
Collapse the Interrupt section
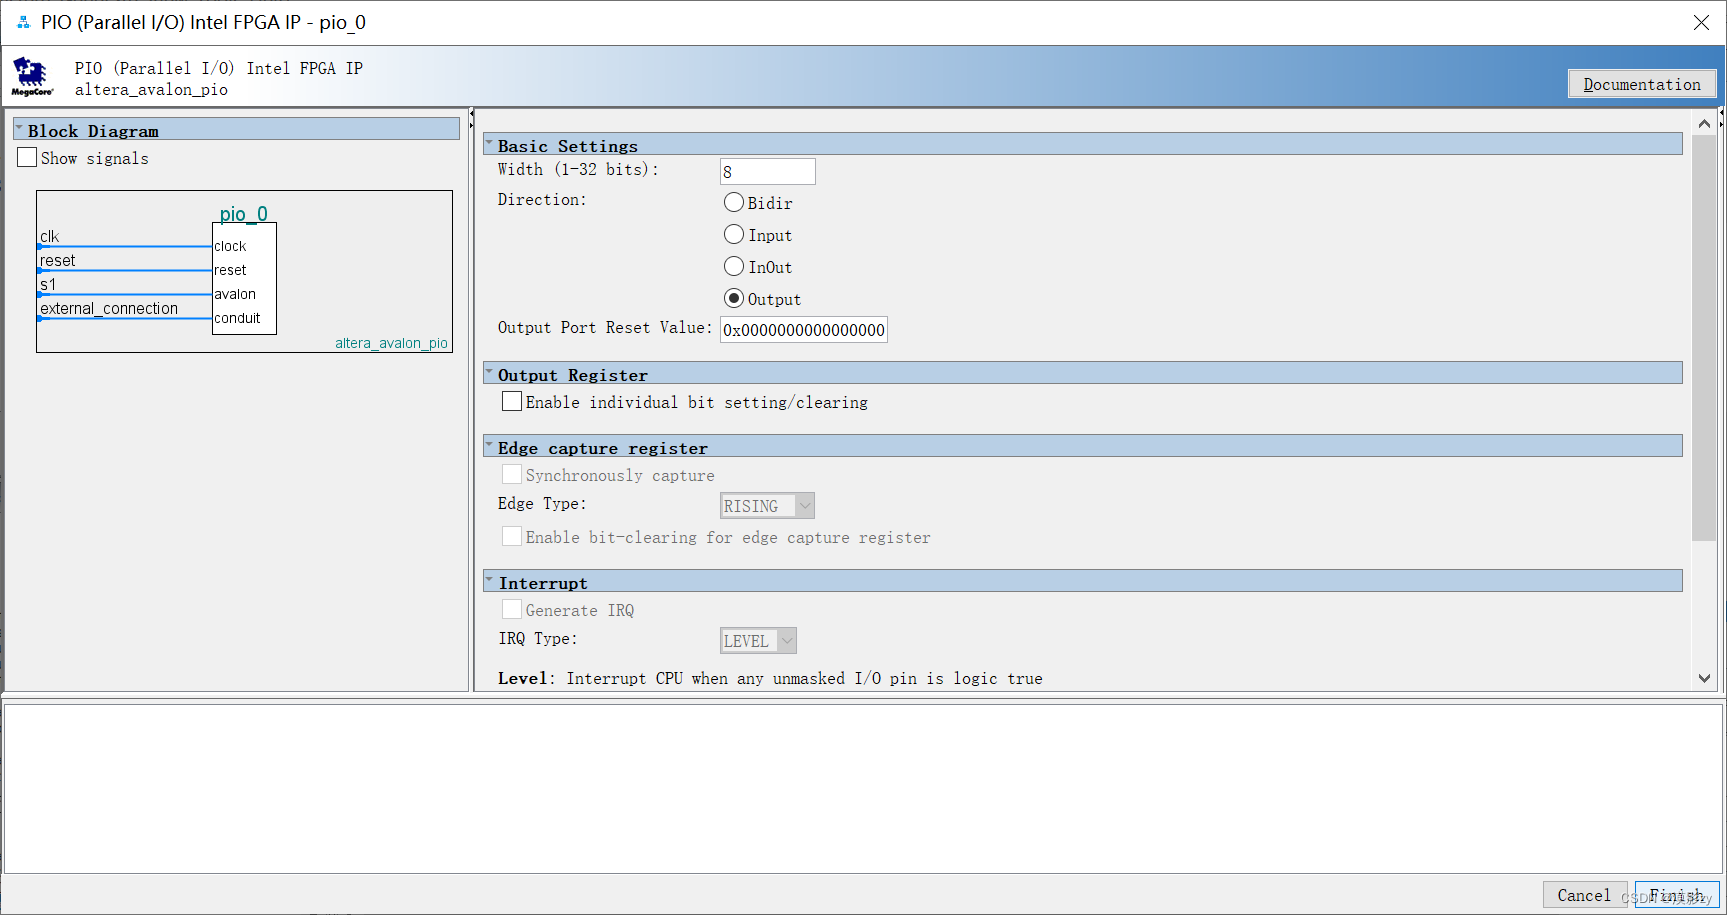coord(490,582)
